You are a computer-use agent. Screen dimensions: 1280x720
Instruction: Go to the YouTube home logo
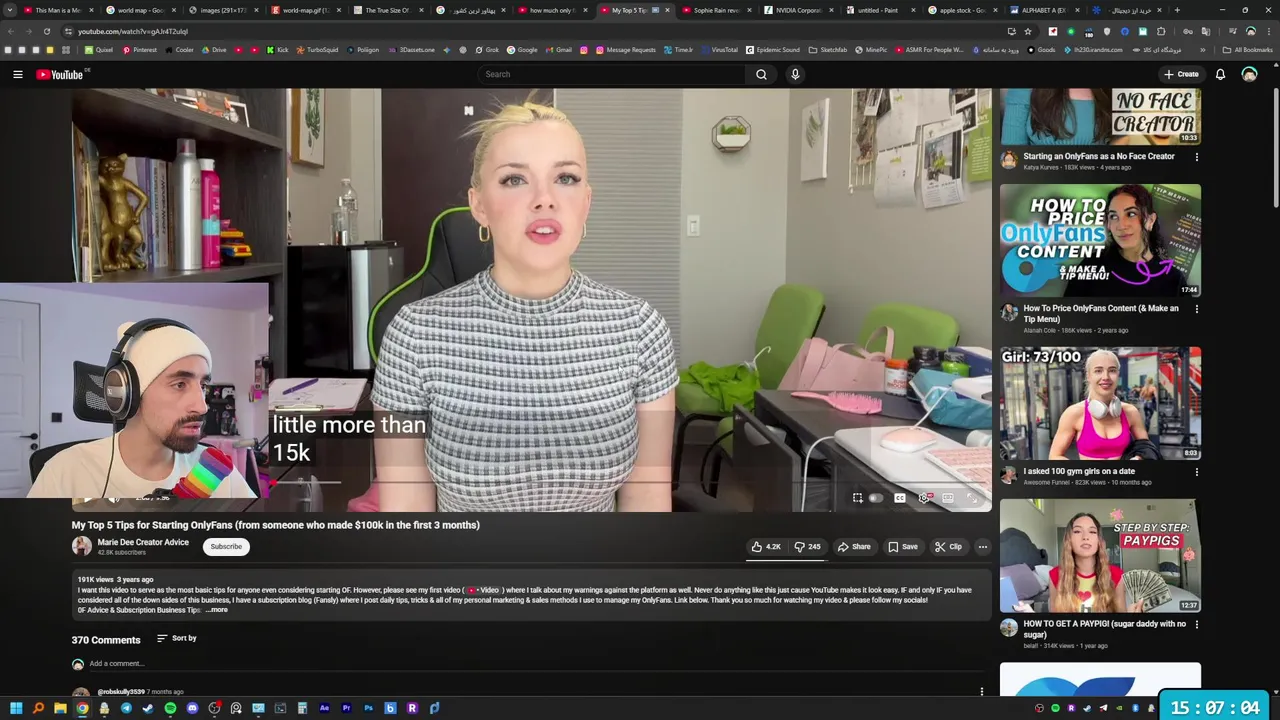click(61, 74)
